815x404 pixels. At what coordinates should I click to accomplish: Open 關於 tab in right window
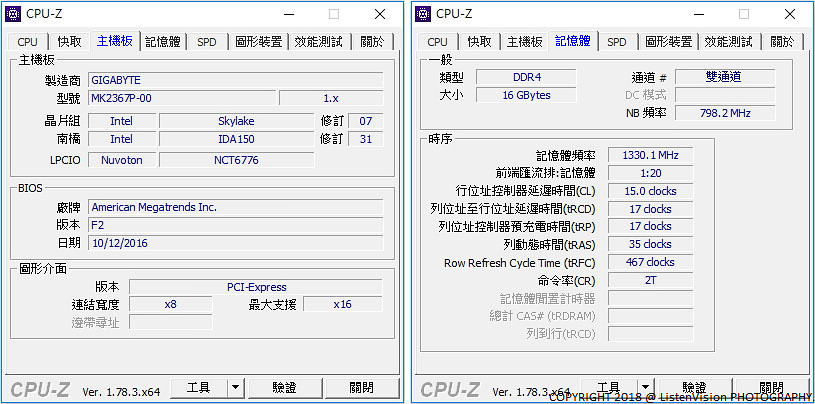782,42
